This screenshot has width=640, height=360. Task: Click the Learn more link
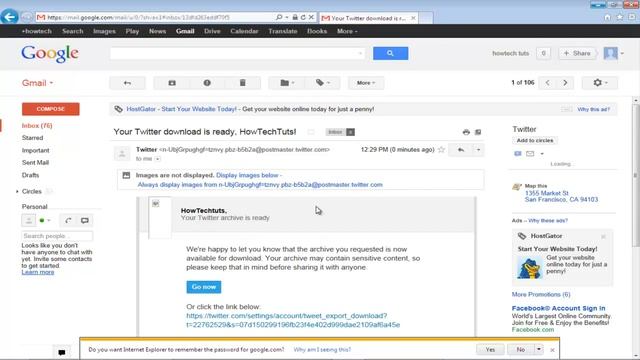[x=38, y=272]
